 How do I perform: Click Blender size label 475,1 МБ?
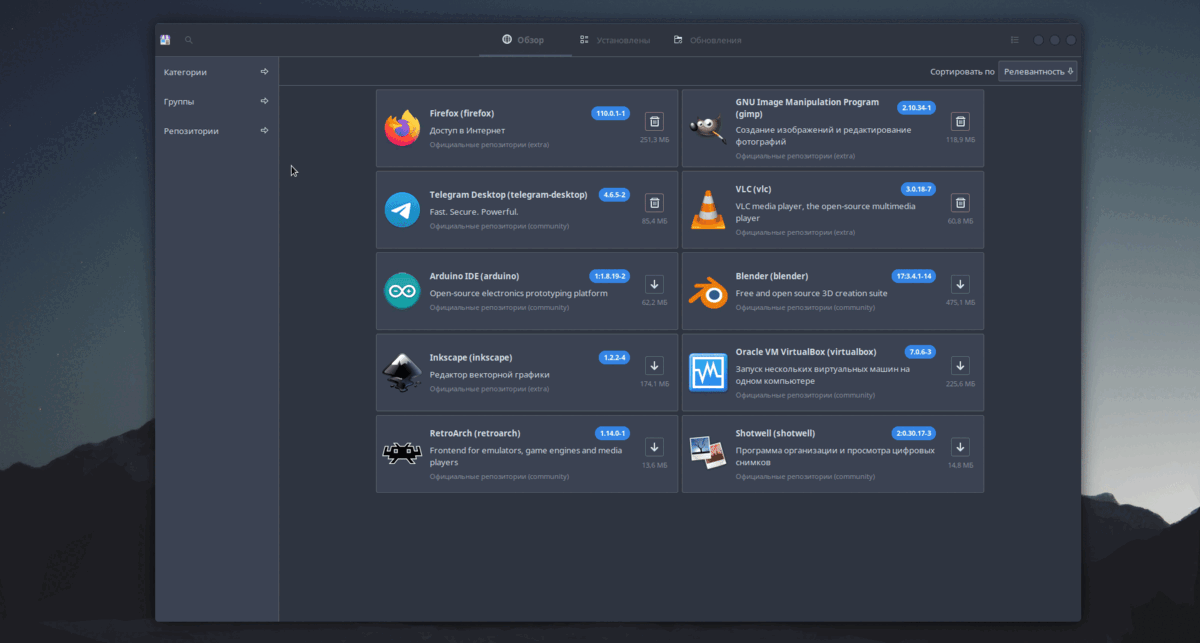point(960,303)
